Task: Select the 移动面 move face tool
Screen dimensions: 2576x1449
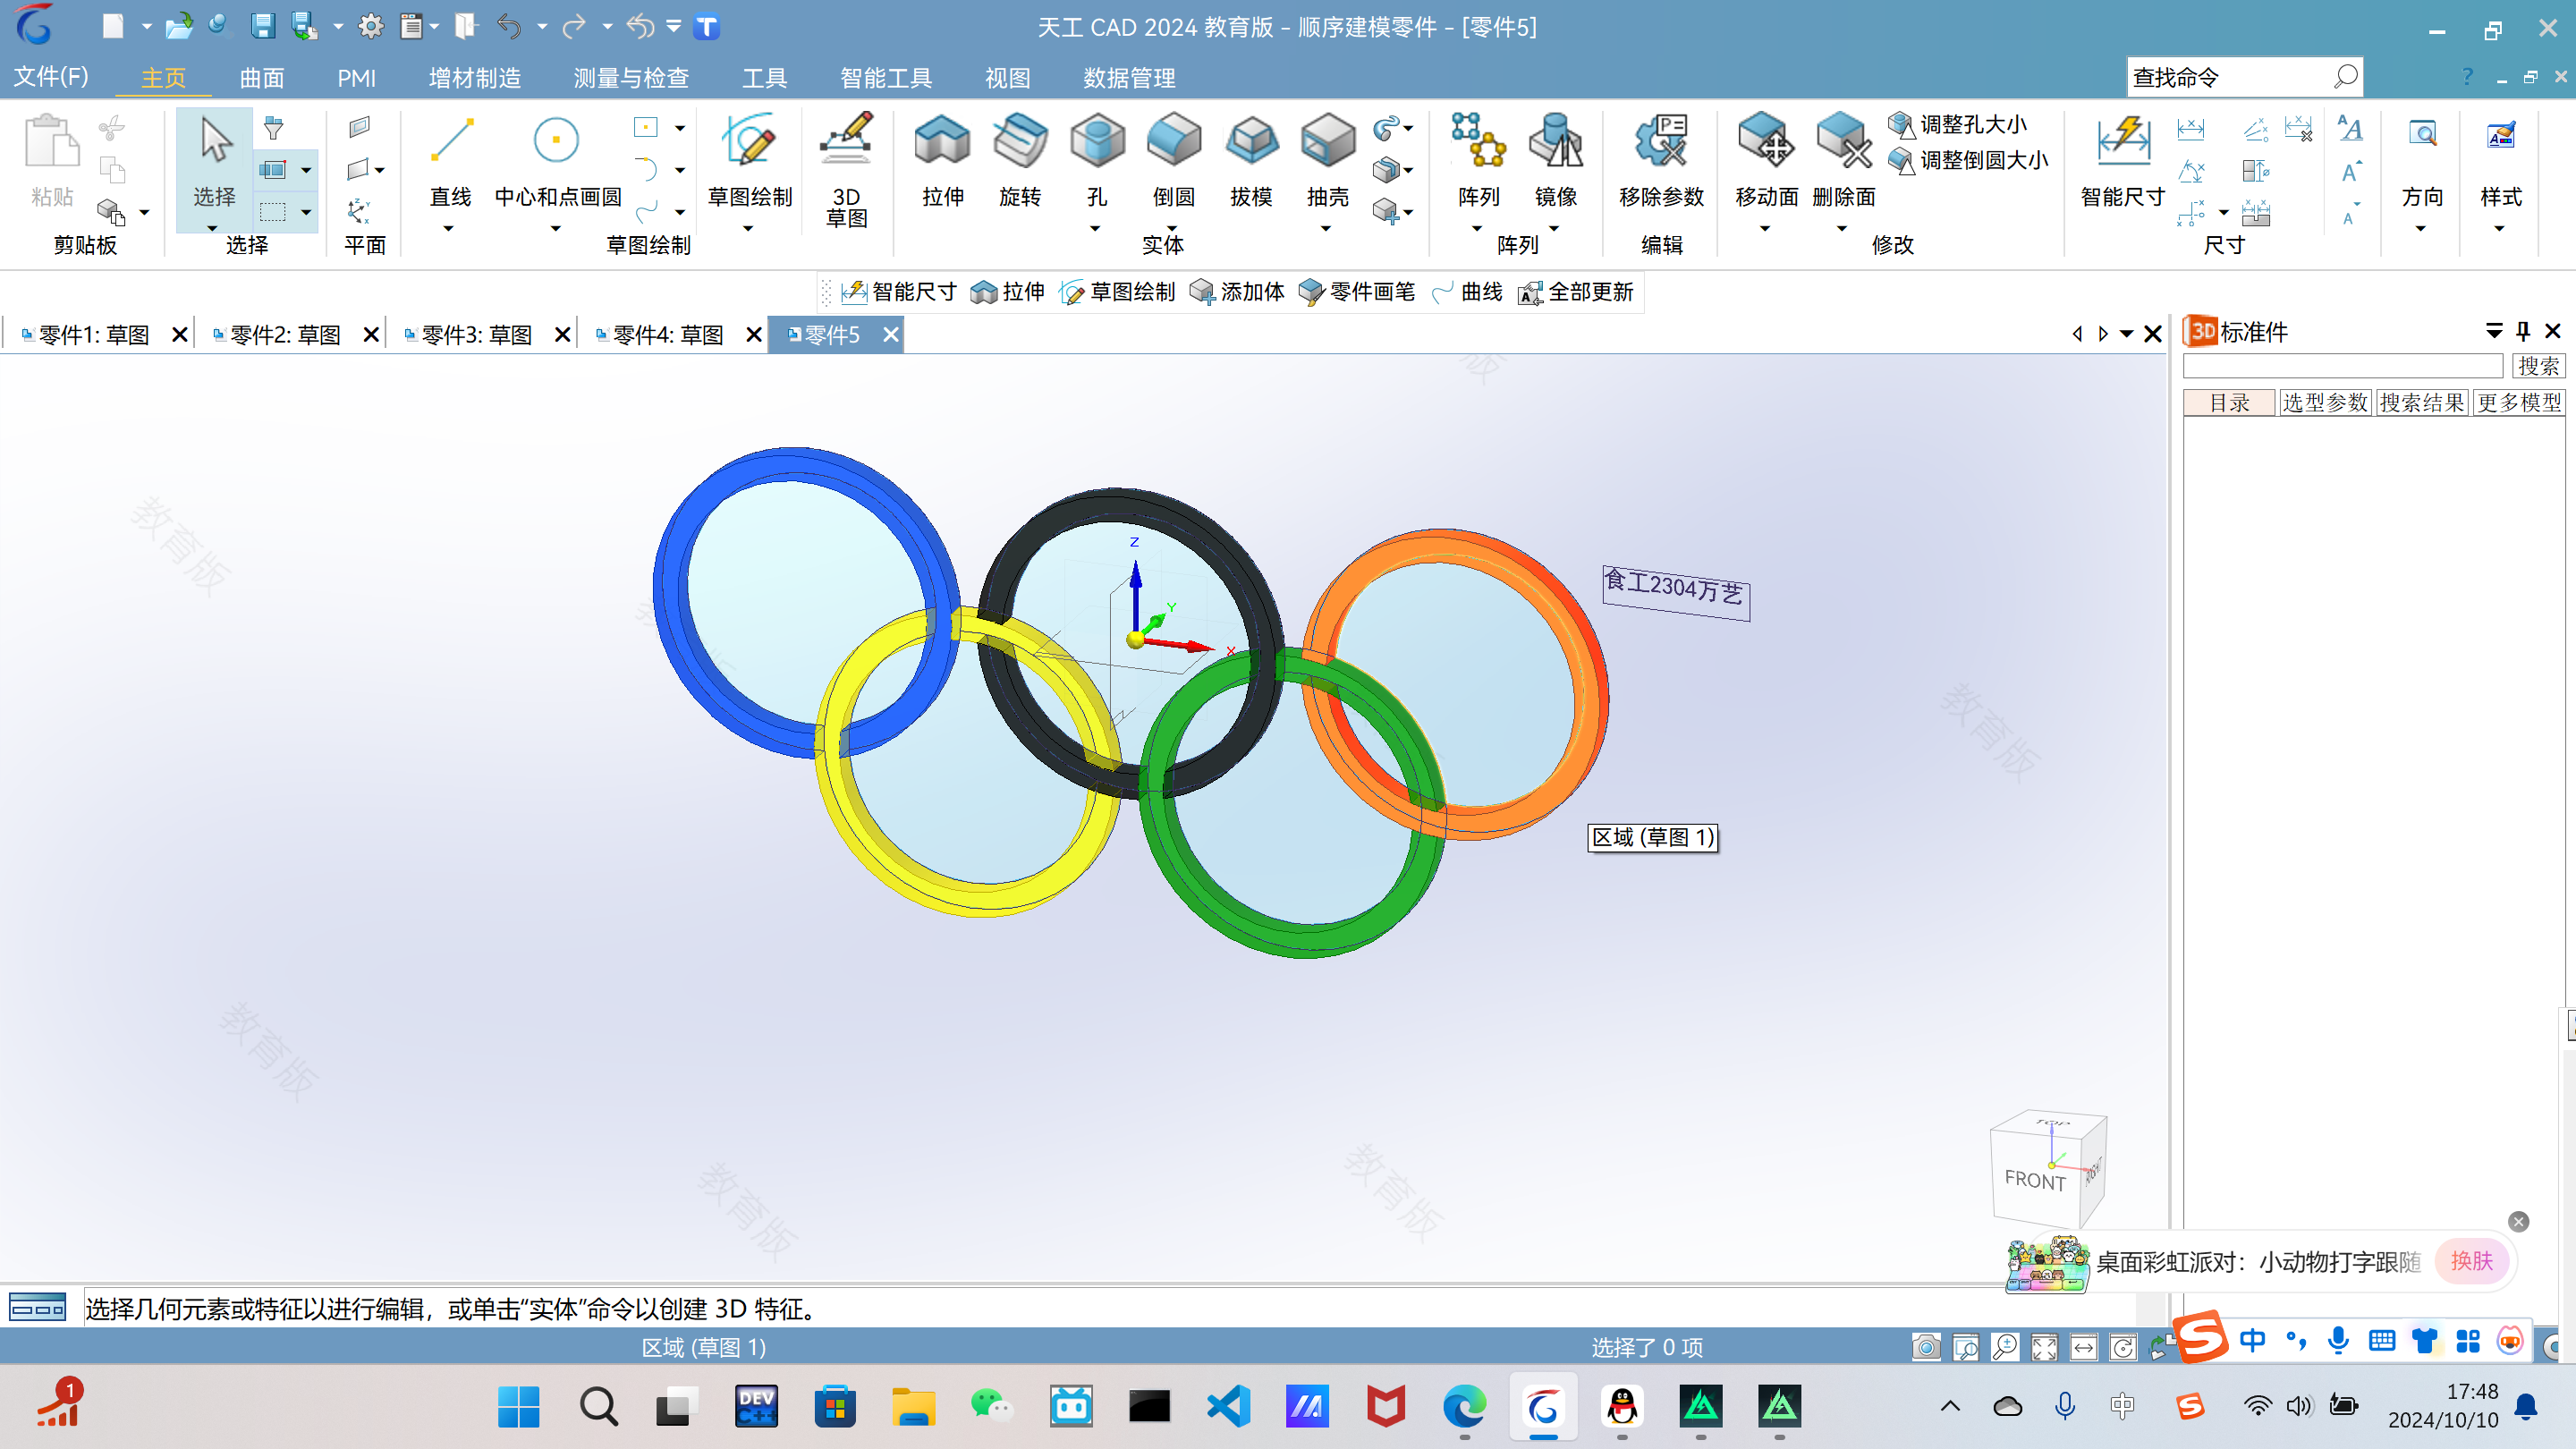Action: click(1766, 160)
